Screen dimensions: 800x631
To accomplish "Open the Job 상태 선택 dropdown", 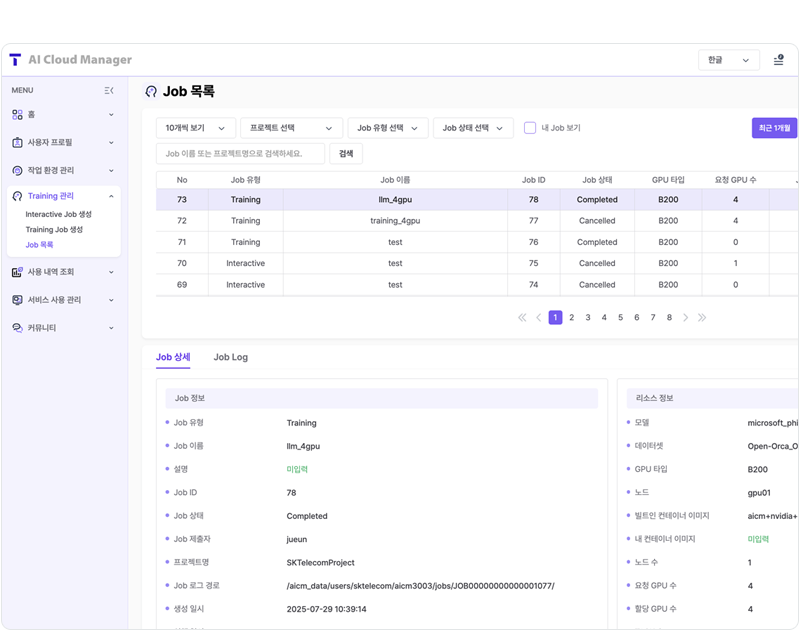I will tap(473, 128).
